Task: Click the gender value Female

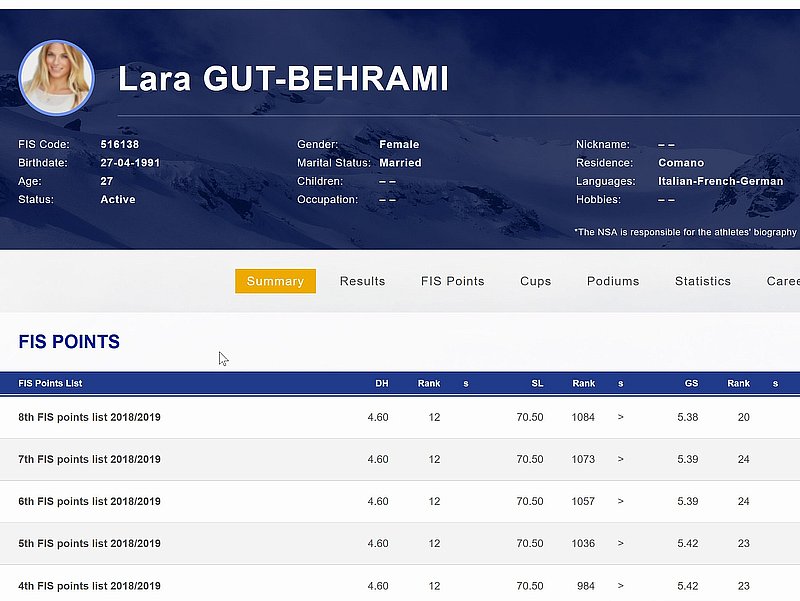Action: coord(399,144)
